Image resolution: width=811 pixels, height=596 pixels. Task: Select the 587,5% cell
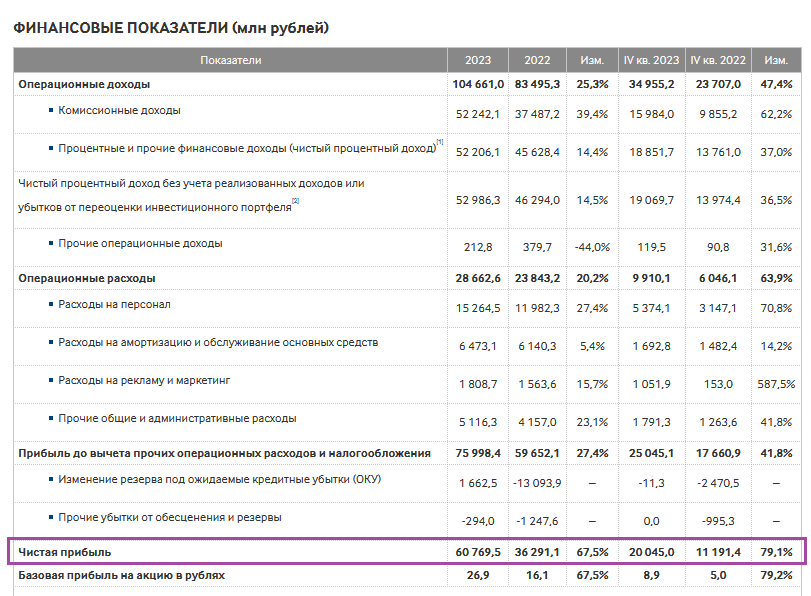pyautogui.click(x=776, y=384)
